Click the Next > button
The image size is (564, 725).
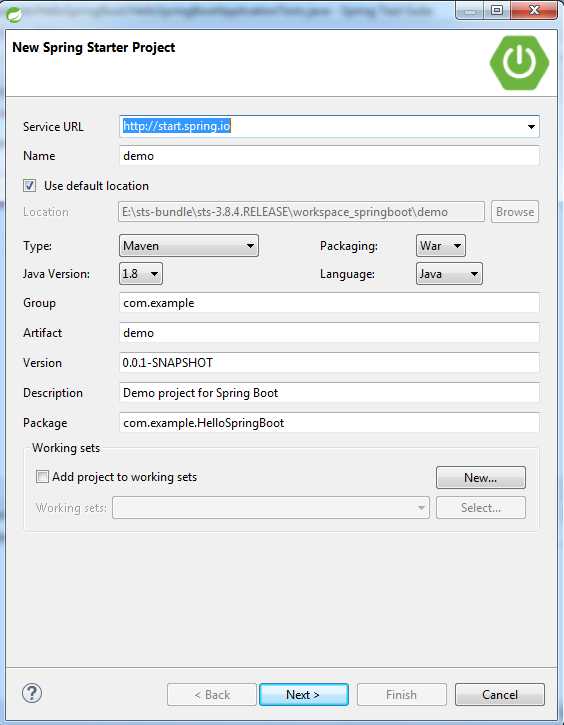click(x=304, y=694)
